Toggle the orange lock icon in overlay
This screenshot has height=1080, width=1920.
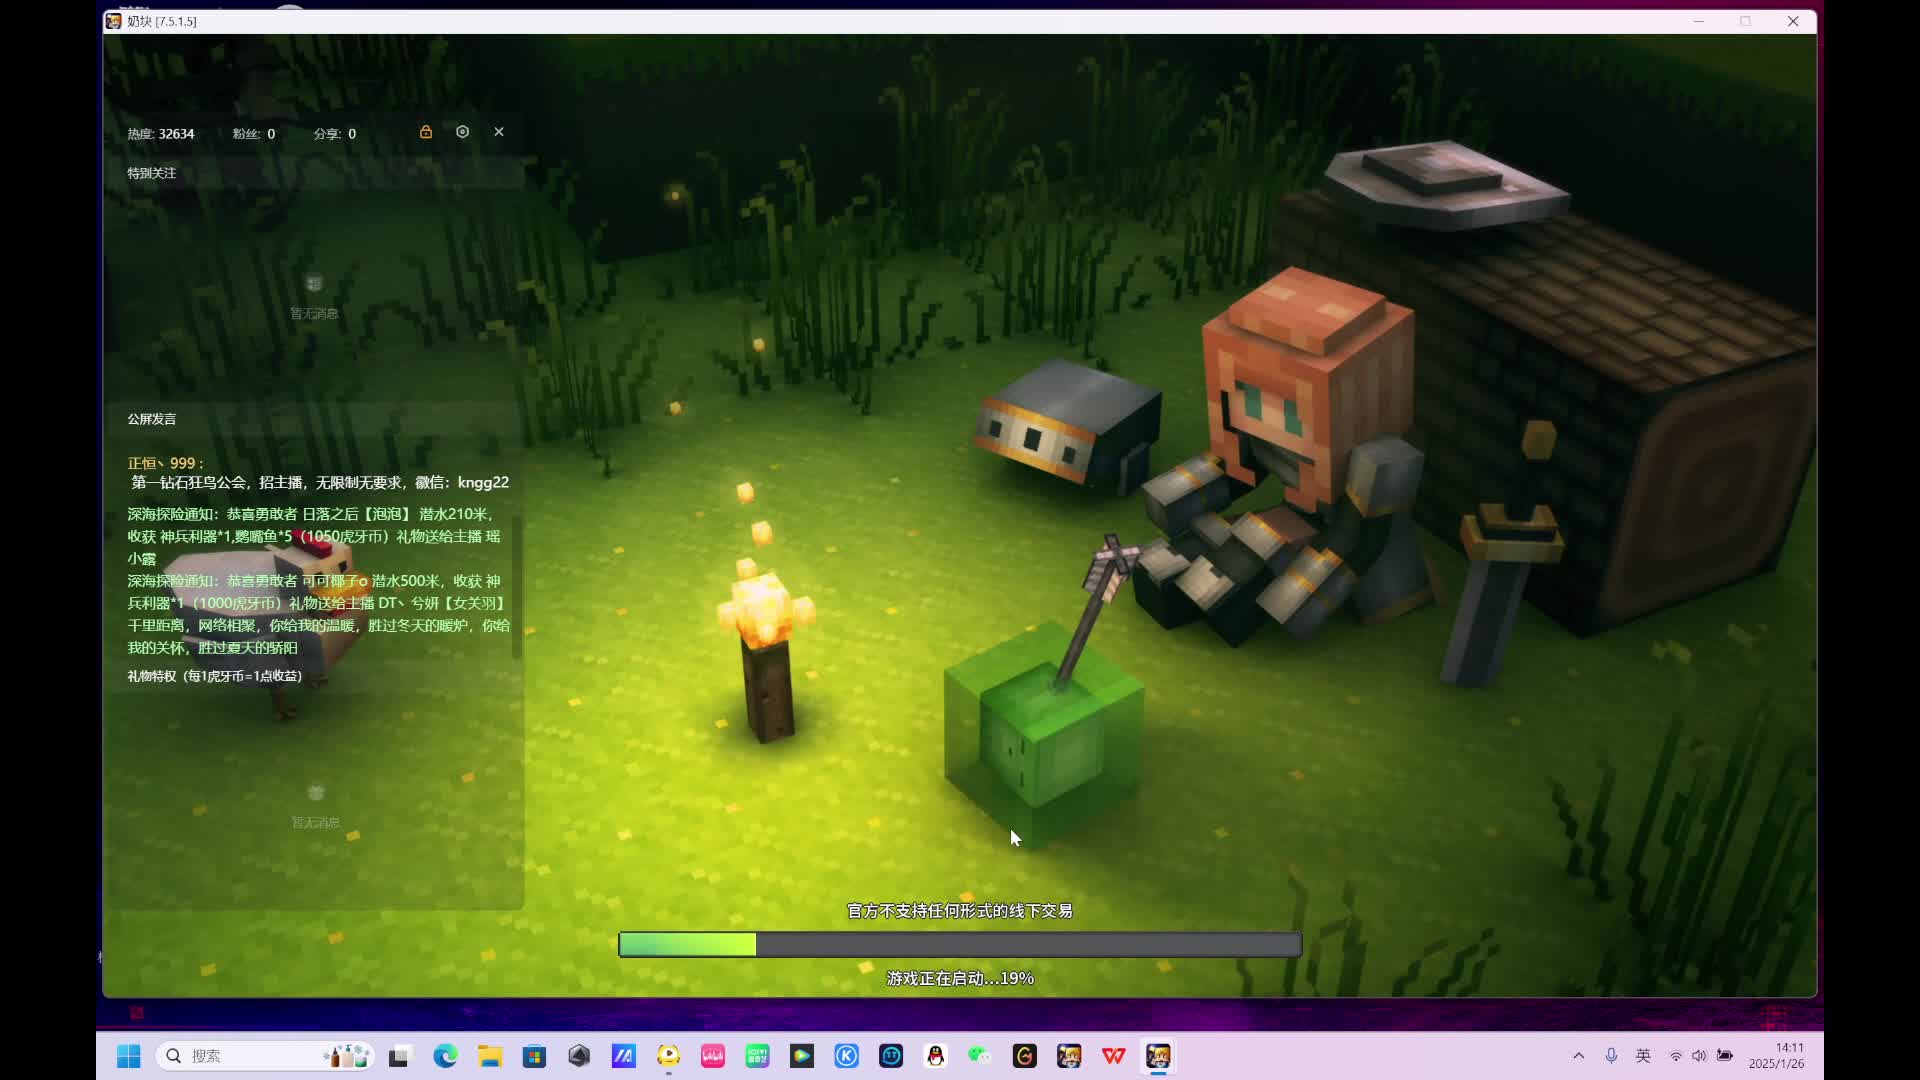click(426, 132)
